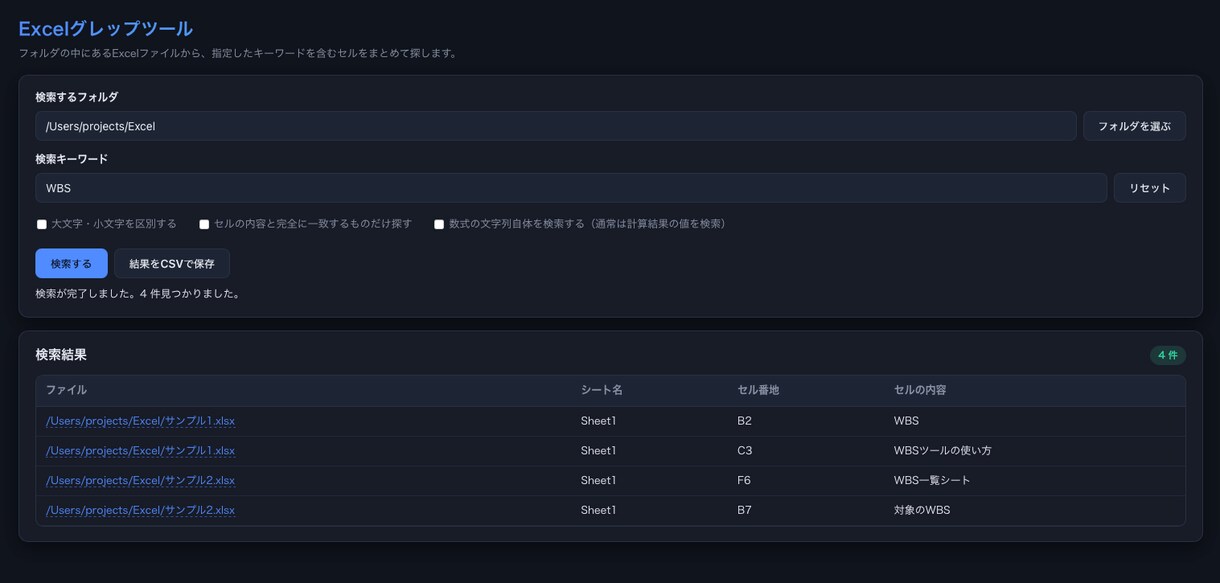This screenshot has width=1220, height=583.
Task: Click the セルの内容 column header
Action: pos(920,390)
